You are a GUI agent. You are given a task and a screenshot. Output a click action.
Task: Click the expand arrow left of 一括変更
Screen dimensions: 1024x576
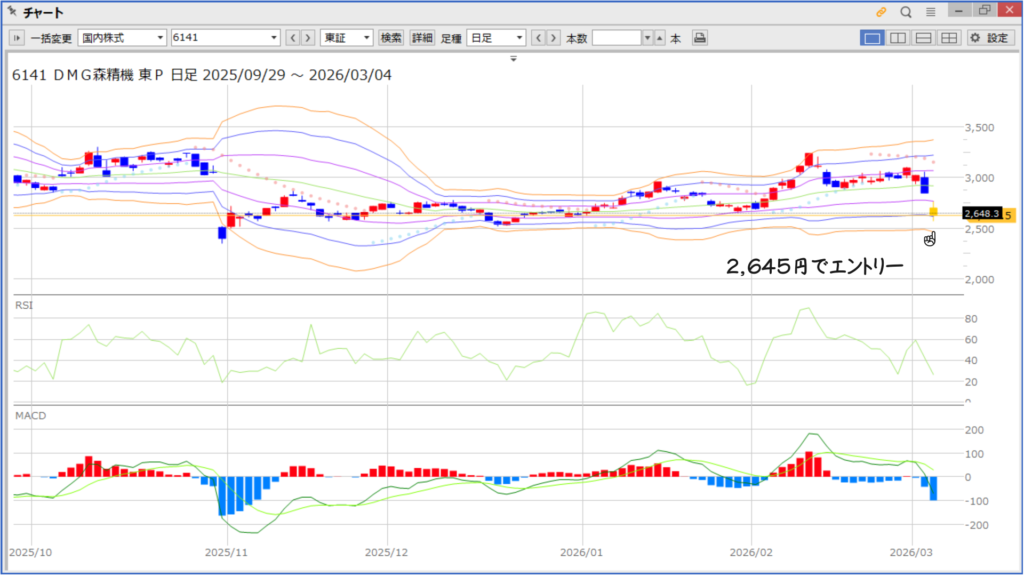(17, 38)
